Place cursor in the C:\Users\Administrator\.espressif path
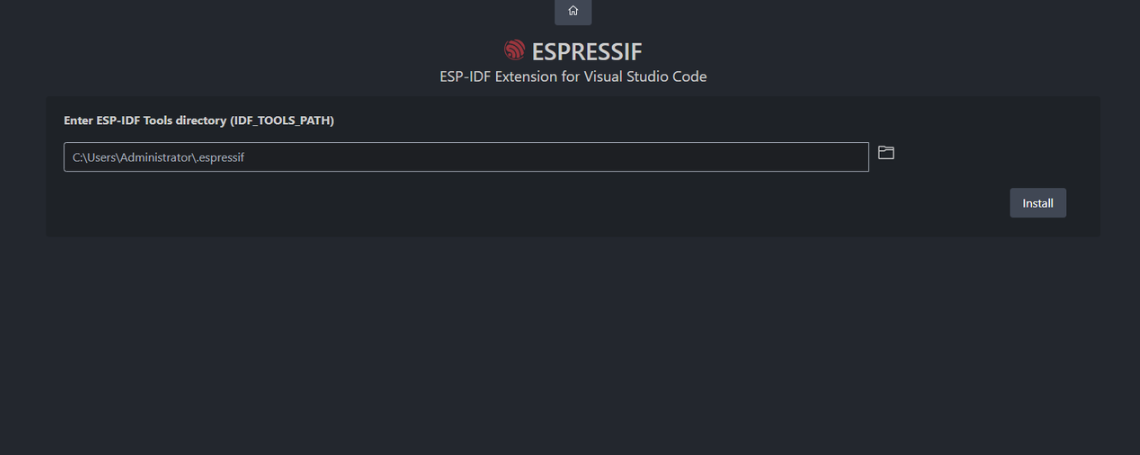Screen dimensions: 1140x455 [x=158, y=158]
